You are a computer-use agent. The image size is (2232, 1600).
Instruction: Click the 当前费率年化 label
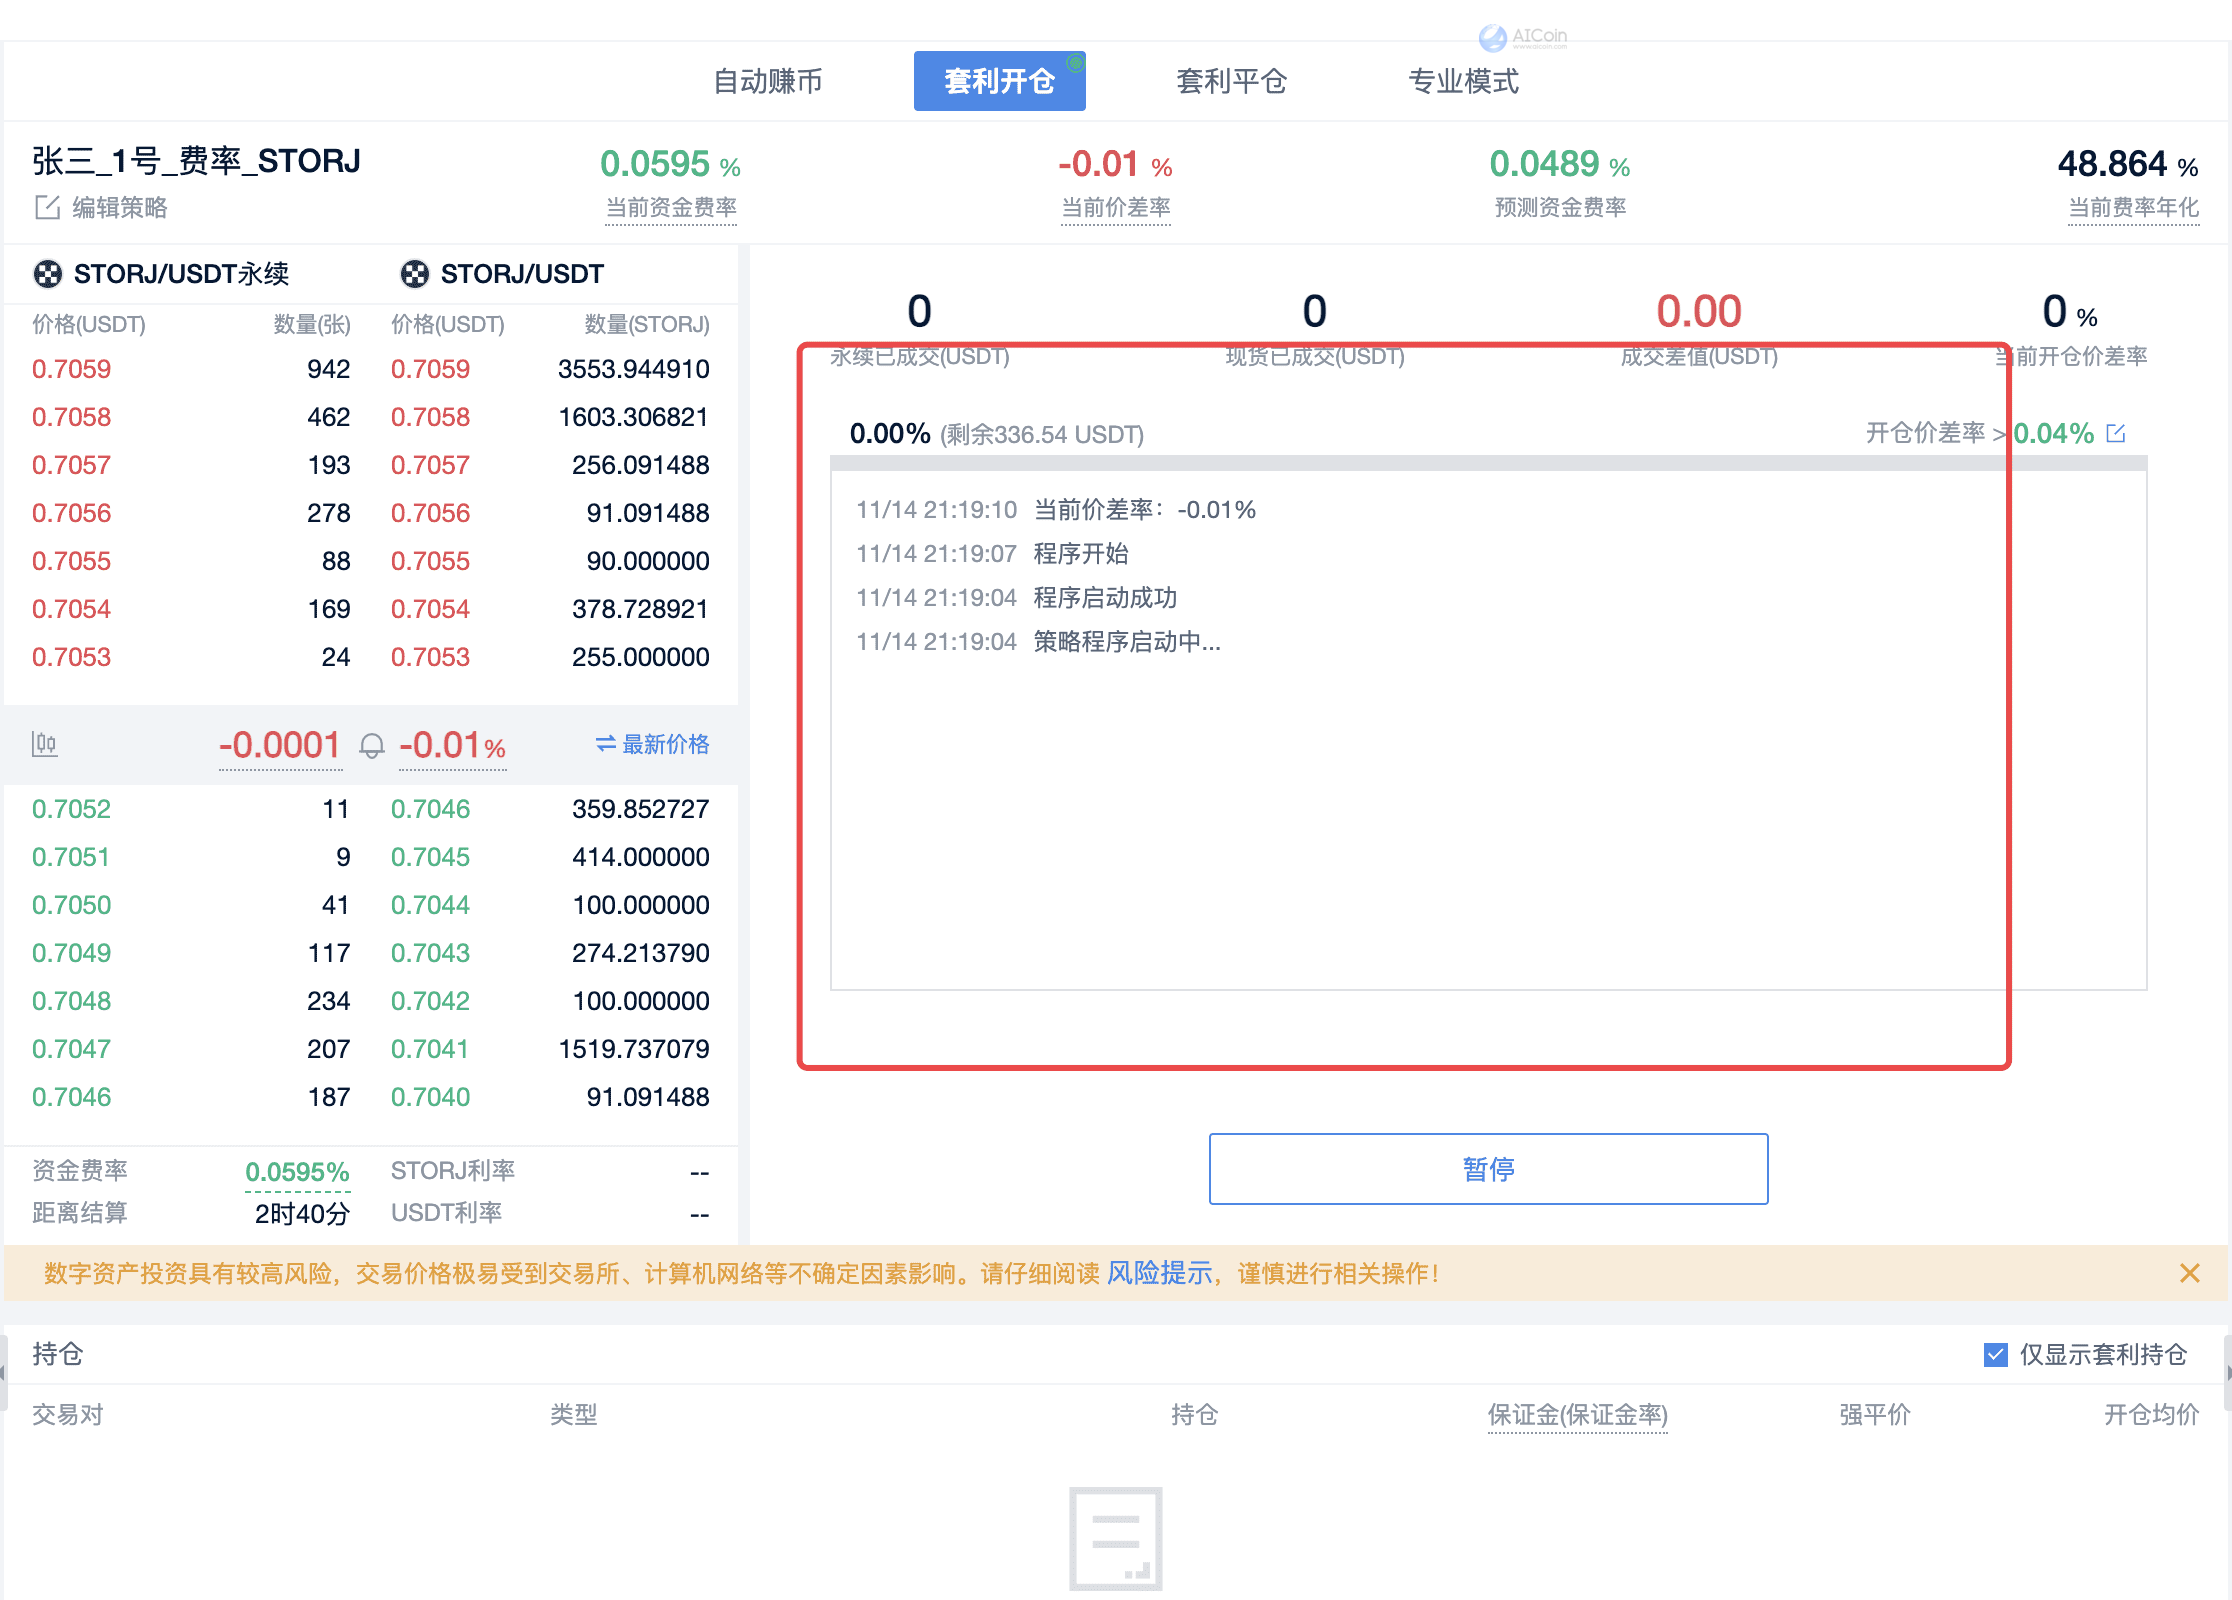tap(2133, 208)
